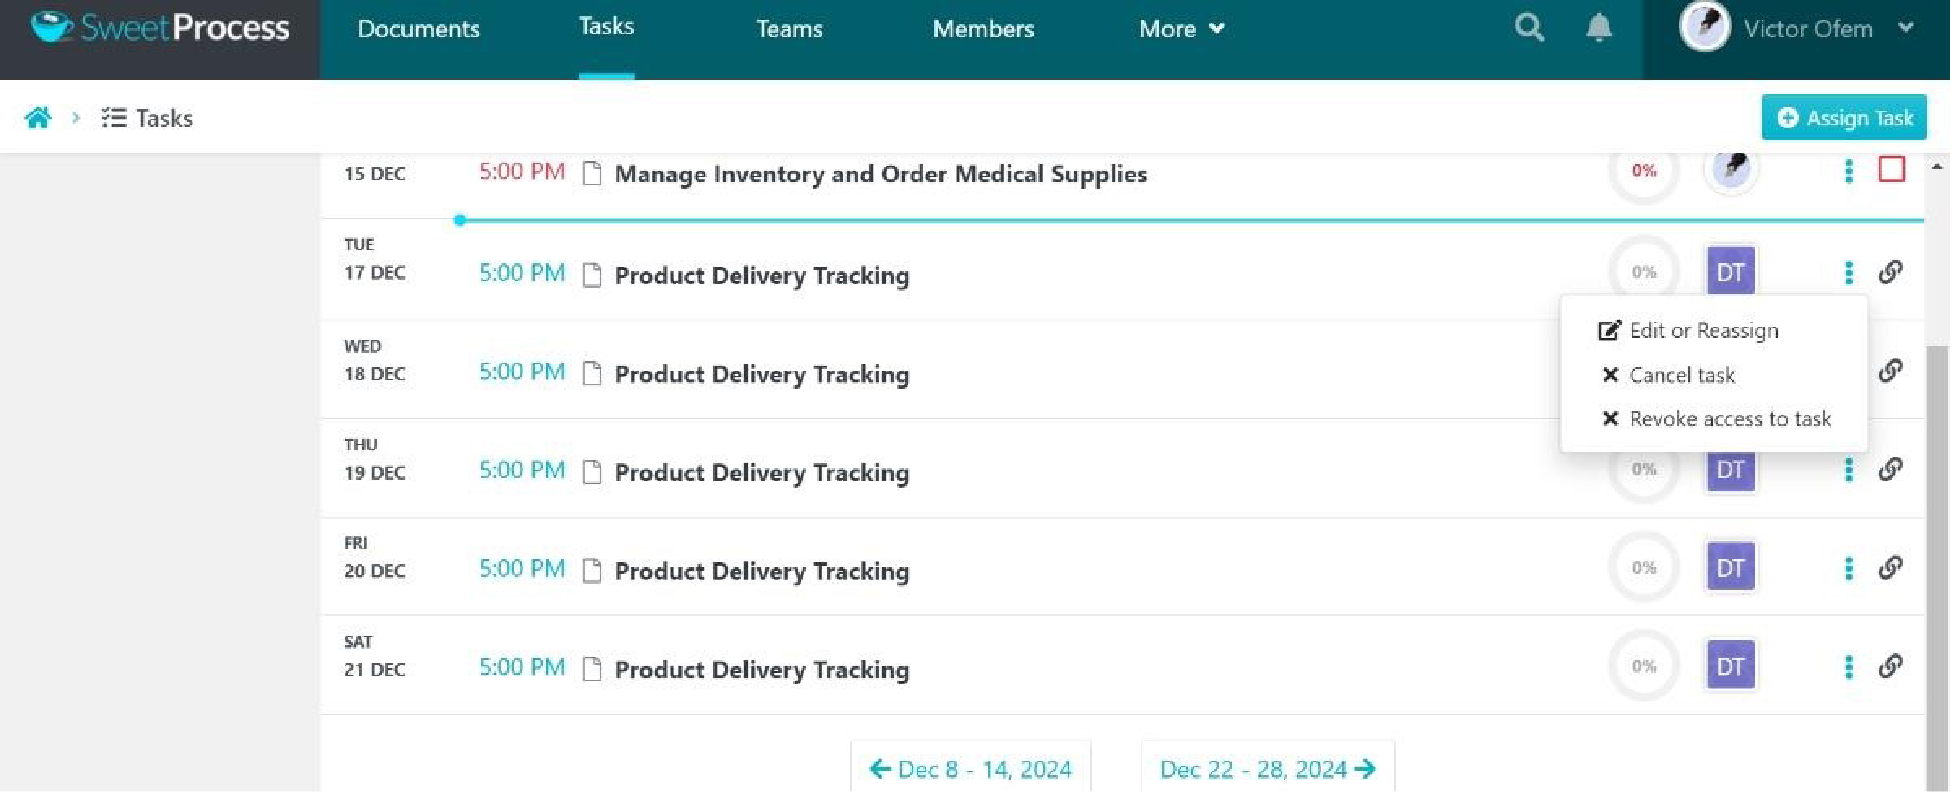This screenshot has height=794, width=1952.
Task: Choose Cancel task from menu
Action: tap(1680, 375)
